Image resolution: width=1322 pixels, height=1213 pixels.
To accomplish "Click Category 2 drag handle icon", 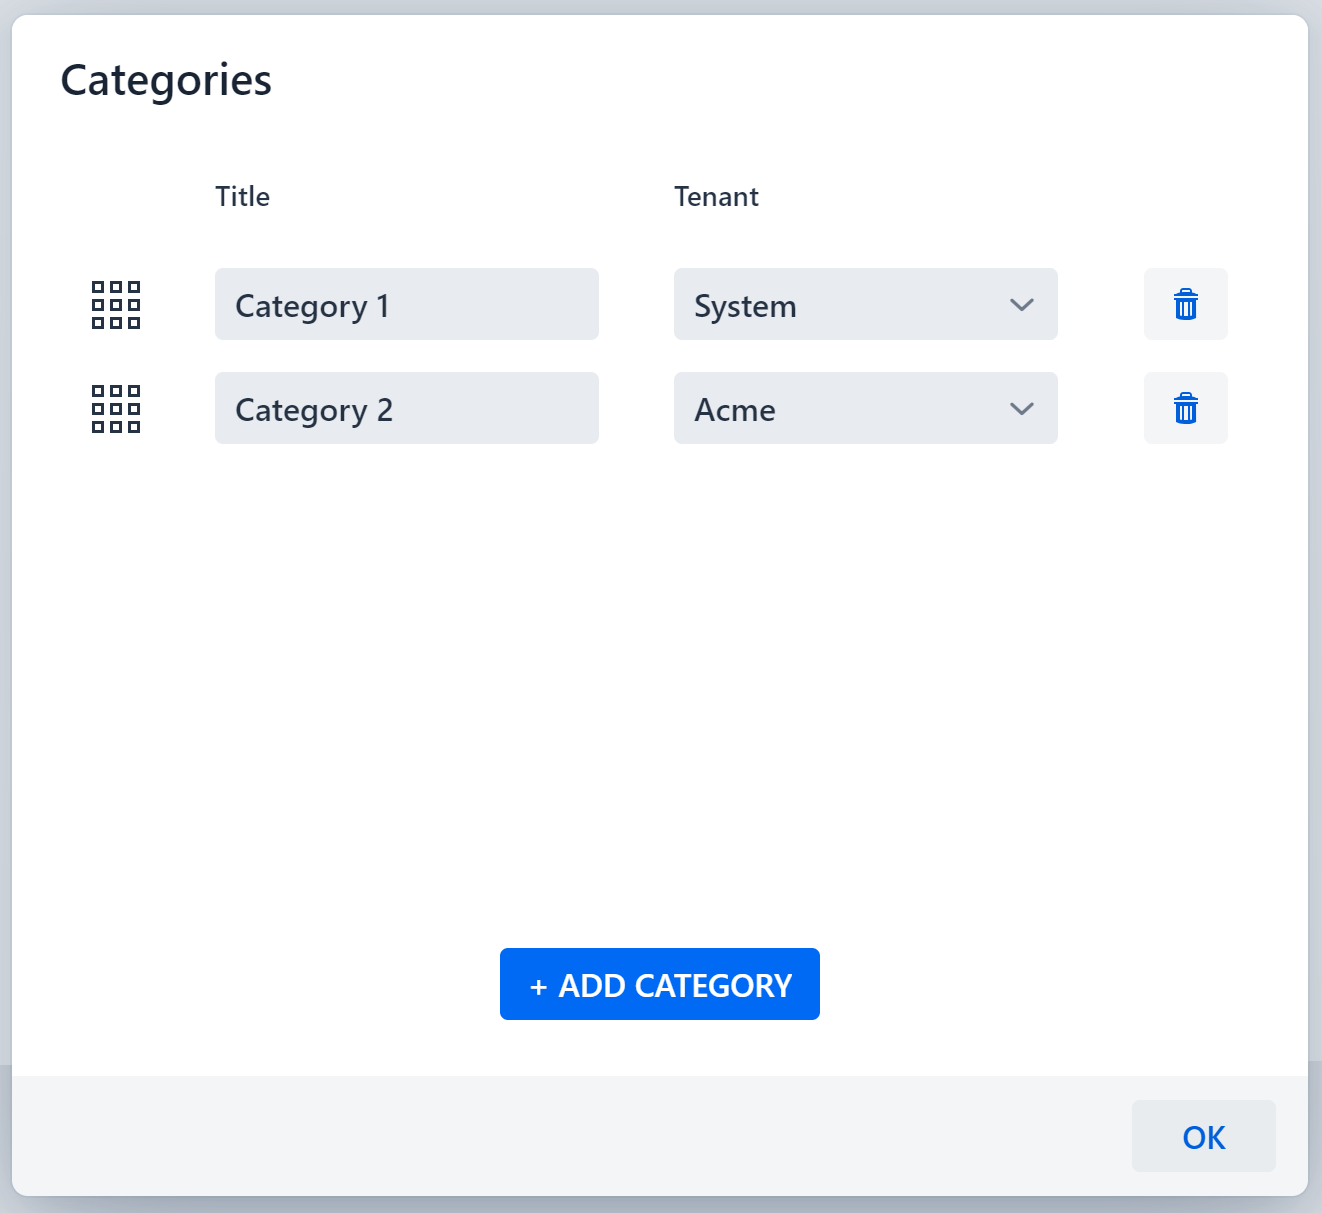I will pos(115,408).
